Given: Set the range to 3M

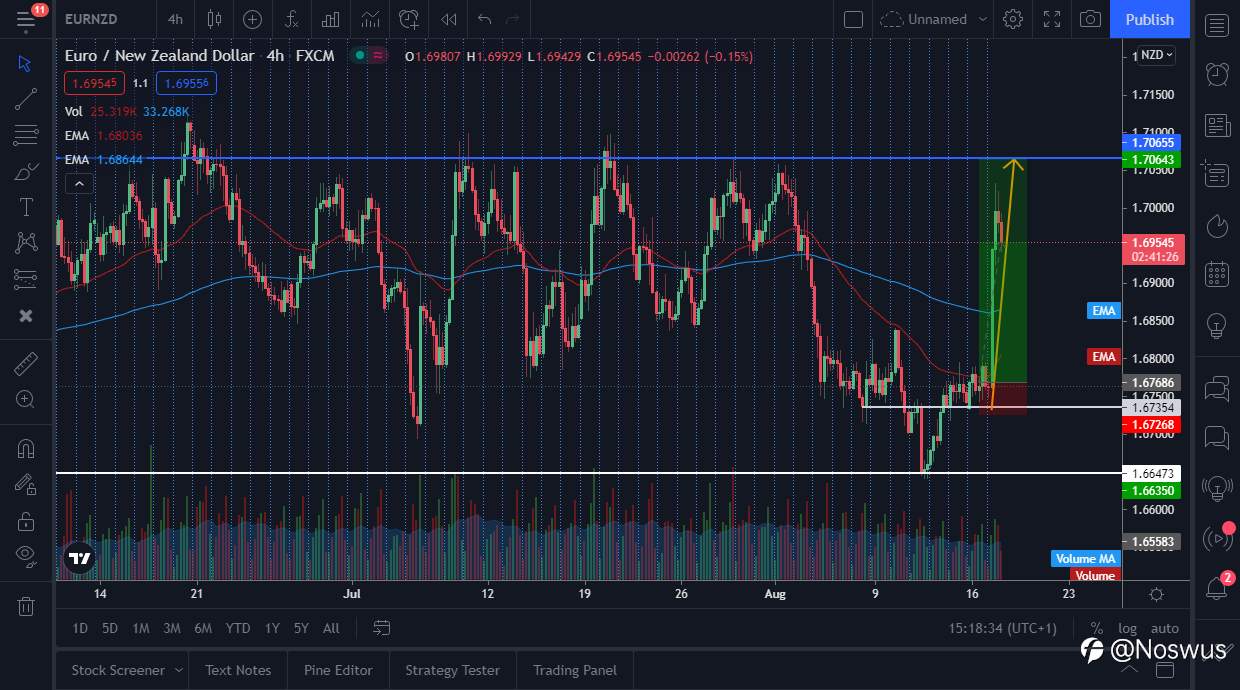Looking at the screenshot, I should click(x=172, y=628).
